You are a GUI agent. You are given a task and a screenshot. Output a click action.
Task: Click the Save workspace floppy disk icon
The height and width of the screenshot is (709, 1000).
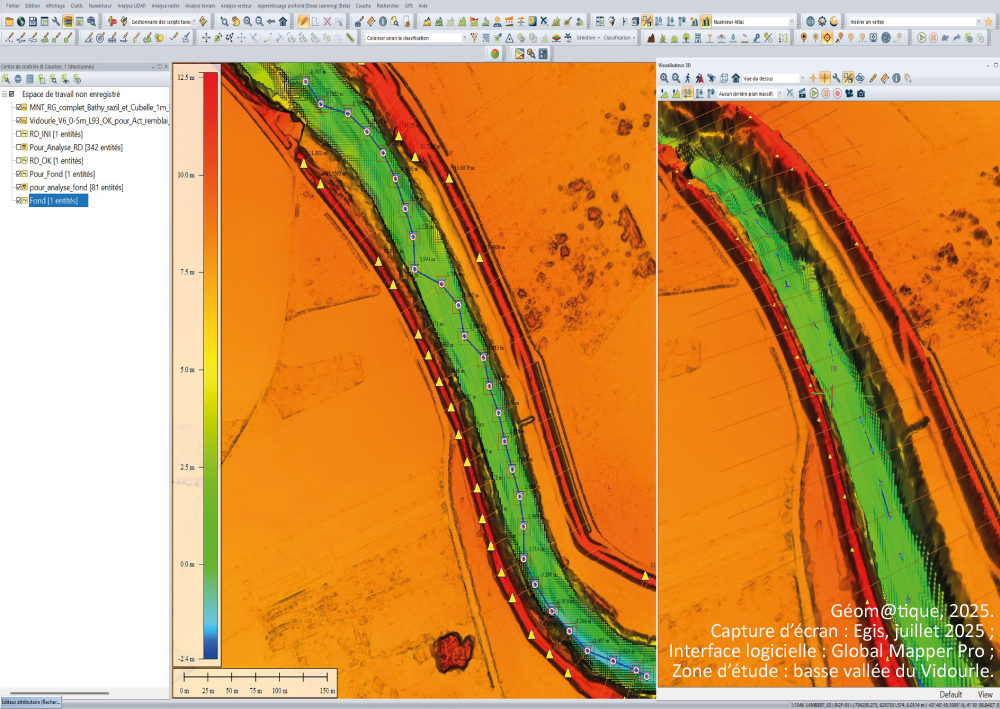click(x=33, y=20)
